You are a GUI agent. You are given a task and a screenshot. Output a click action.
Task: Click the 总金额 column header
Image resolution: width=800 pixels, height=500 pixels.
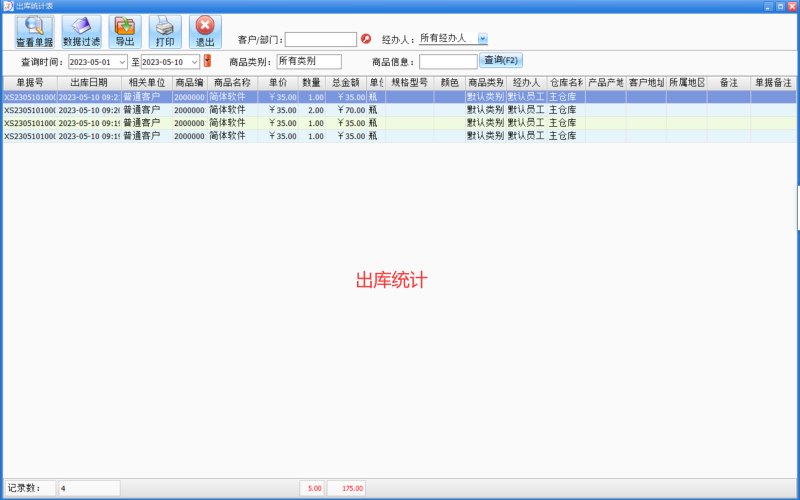tap(346, 83)
